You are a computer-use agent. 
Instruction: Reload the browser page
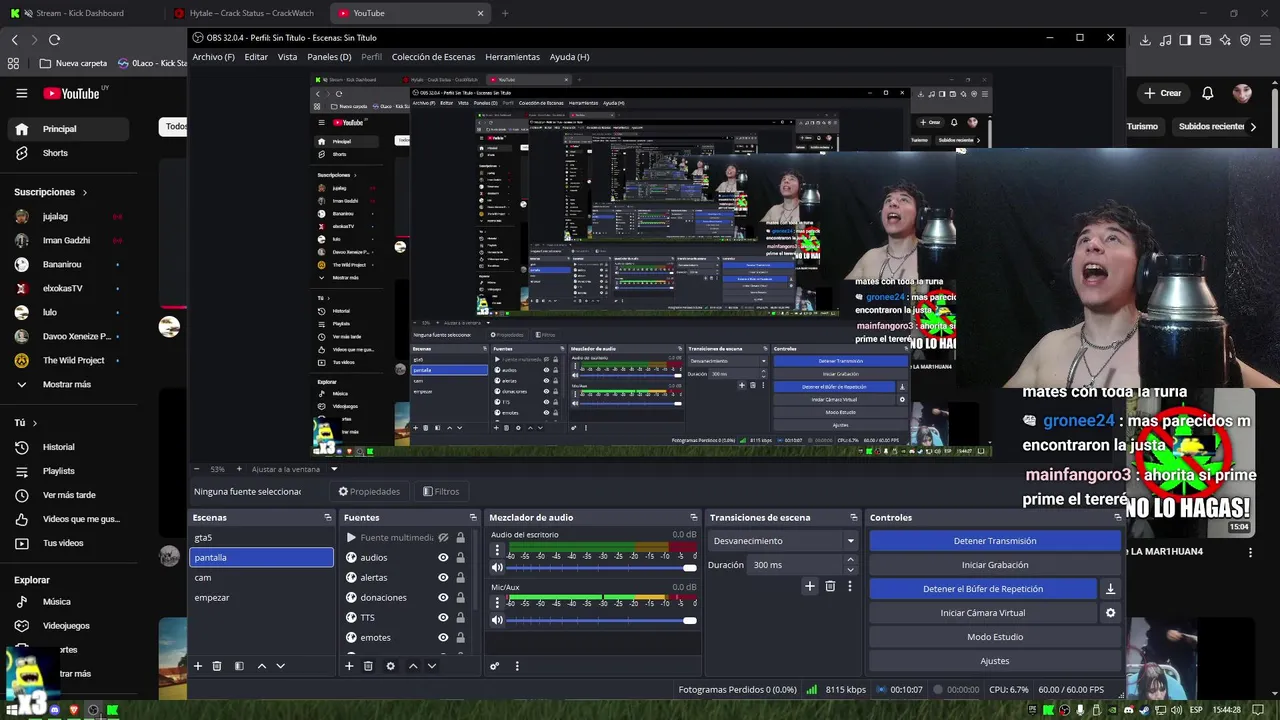54,40
